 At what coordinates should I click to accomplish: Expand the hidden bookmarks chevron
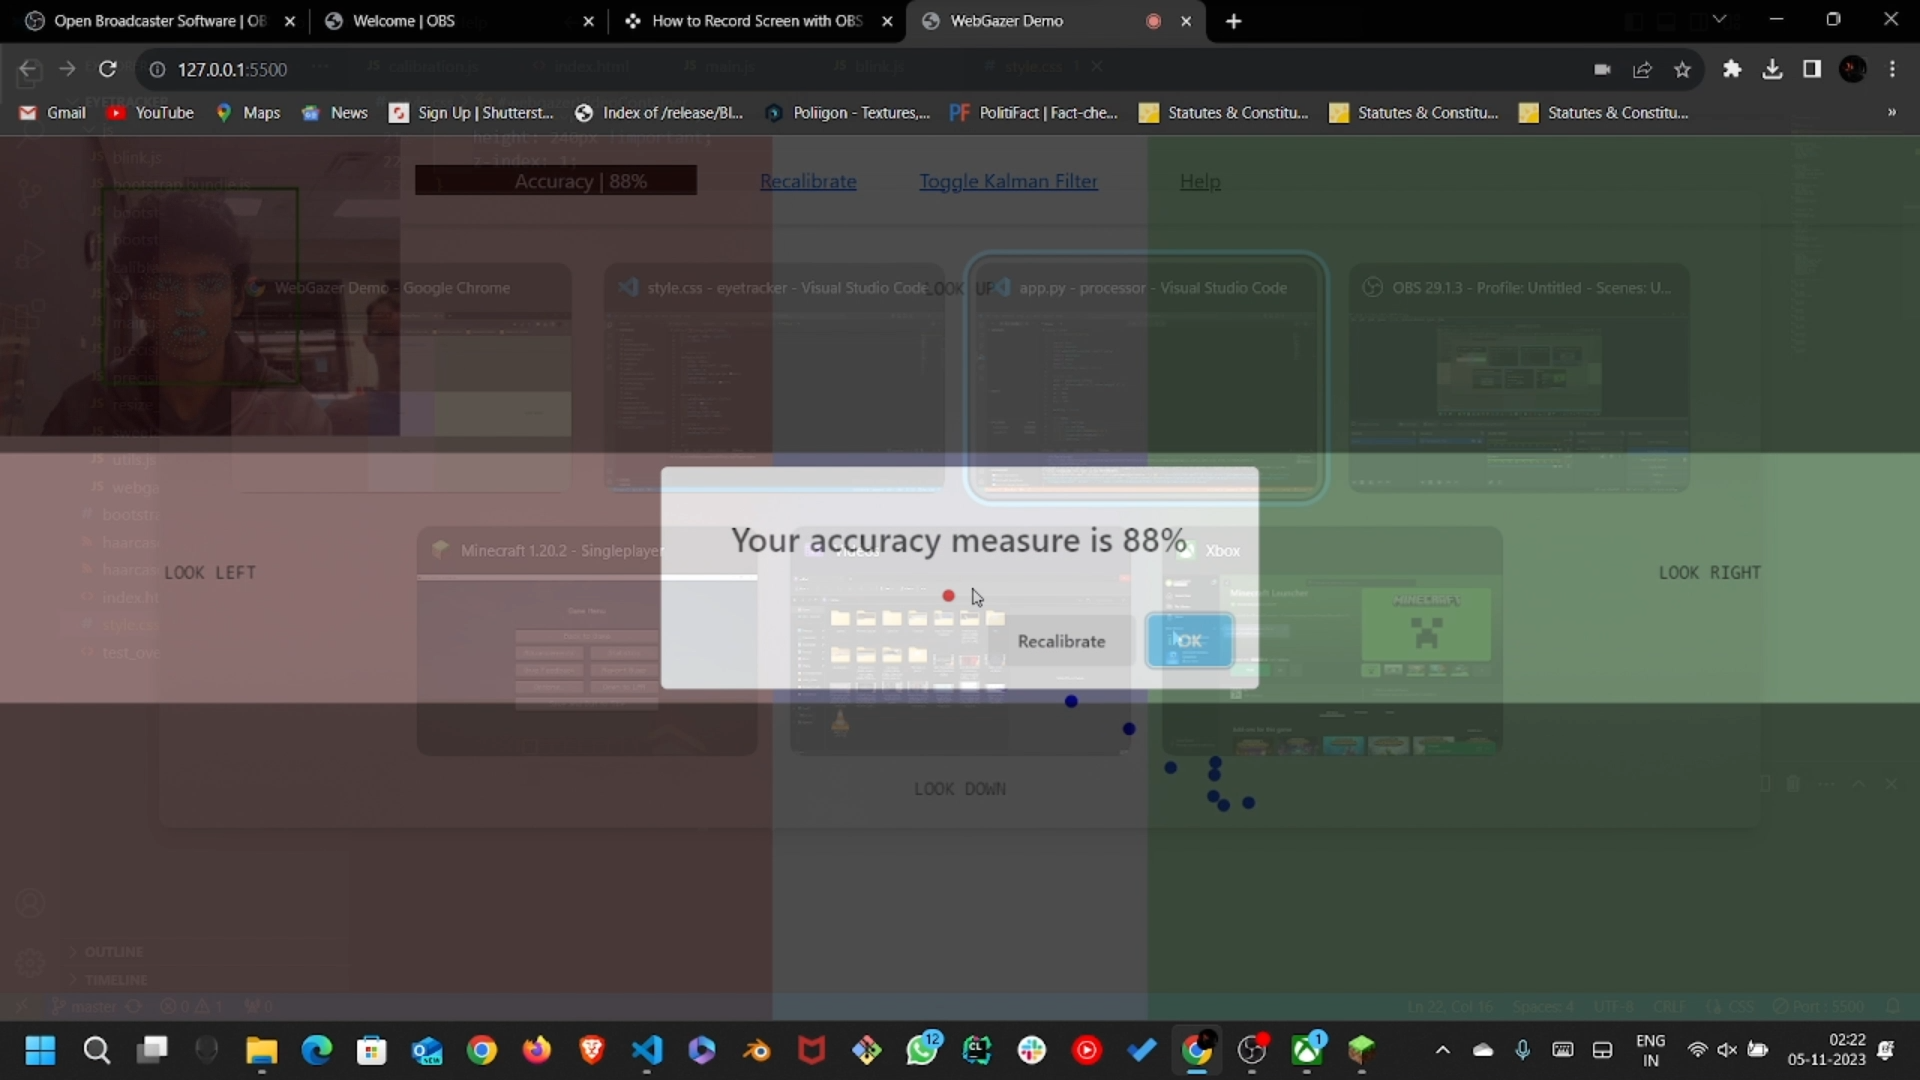(1891, 112)
